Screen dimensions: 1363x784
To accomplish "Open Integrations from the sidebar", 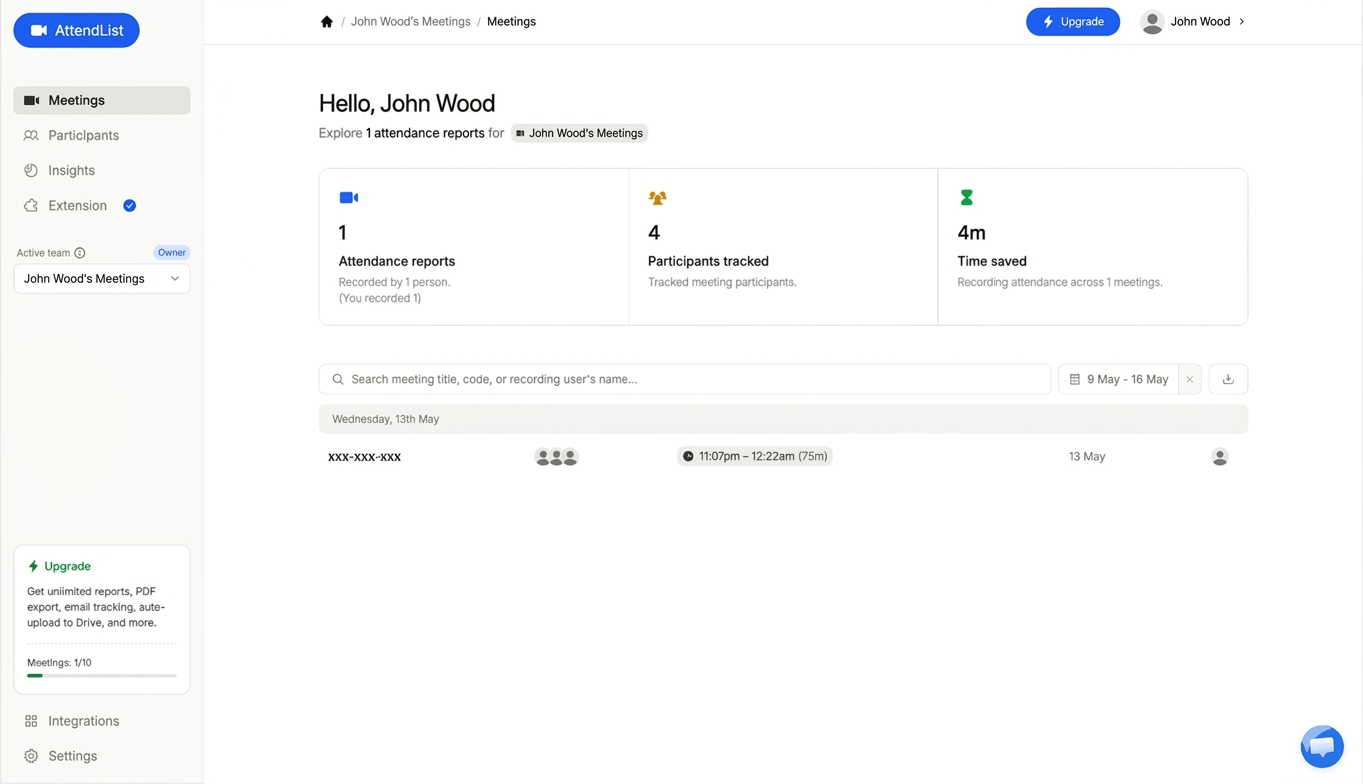I will (x=102, y=721).
